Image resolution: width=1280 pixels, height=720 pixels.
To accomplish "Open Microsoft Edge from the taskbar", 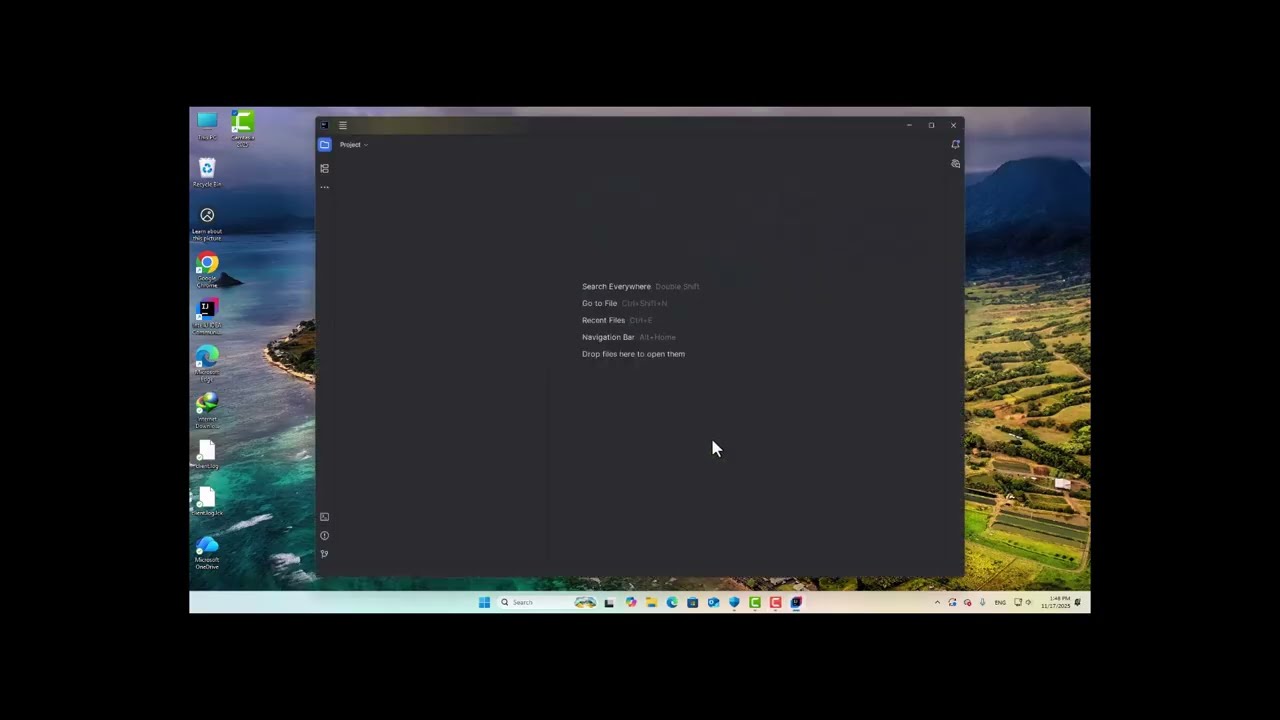I will (x=672, y=602).
